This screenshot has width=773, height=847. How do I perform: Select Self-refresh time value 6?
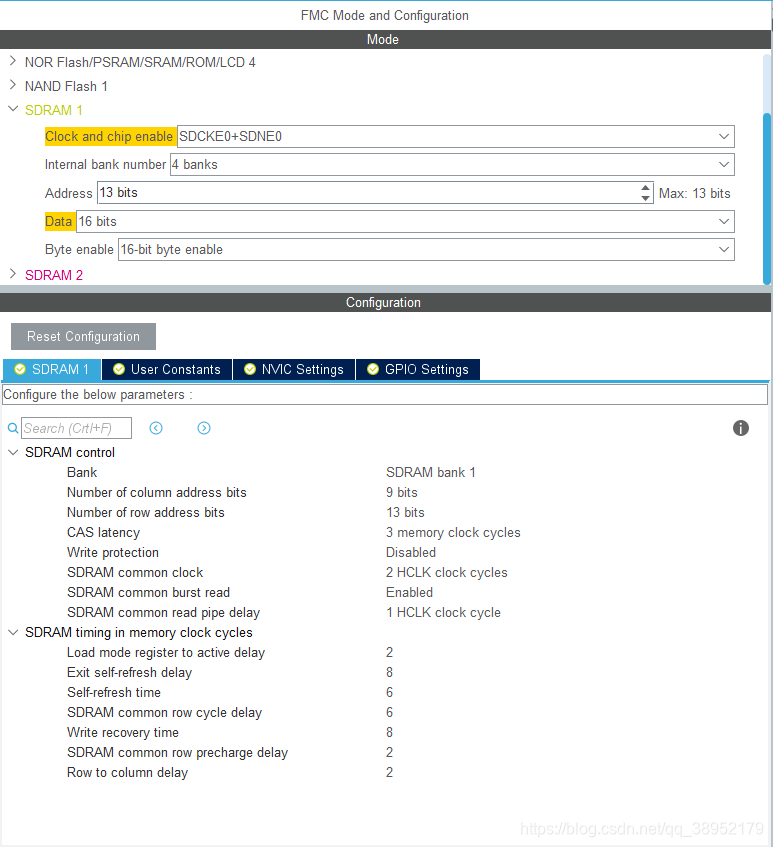389,692
